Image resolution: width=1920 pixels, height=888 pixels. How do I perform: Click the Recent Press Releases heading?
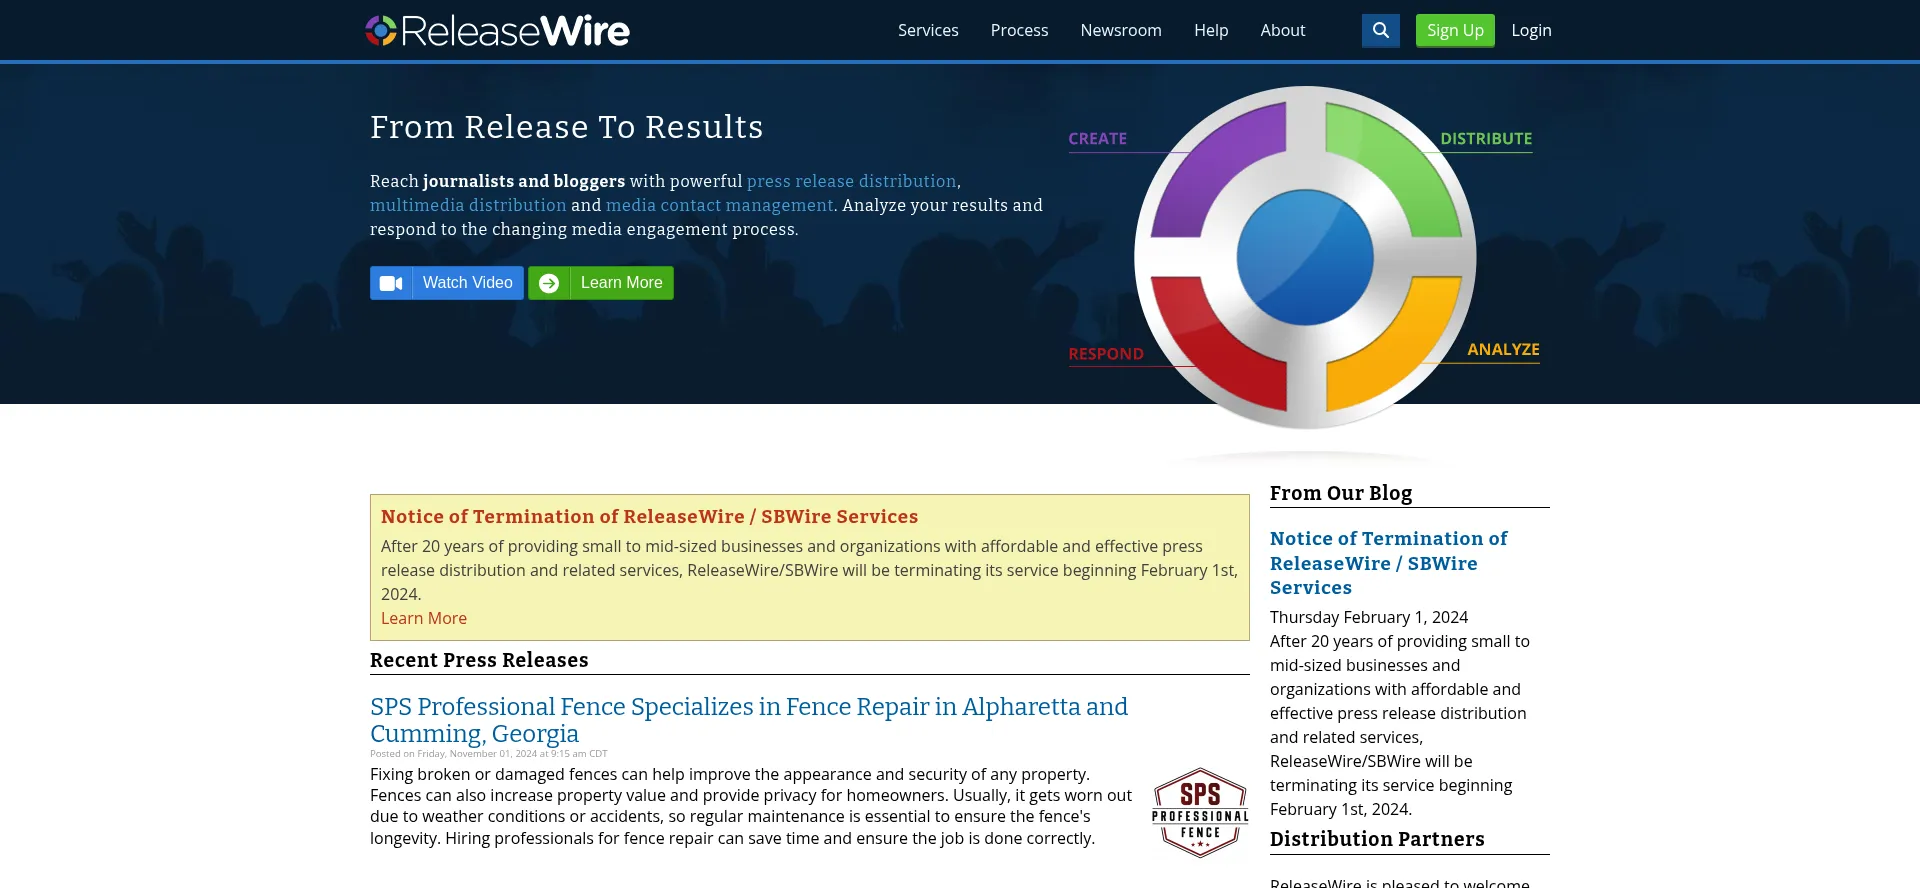pyautogui.click(x=479, y=660)
